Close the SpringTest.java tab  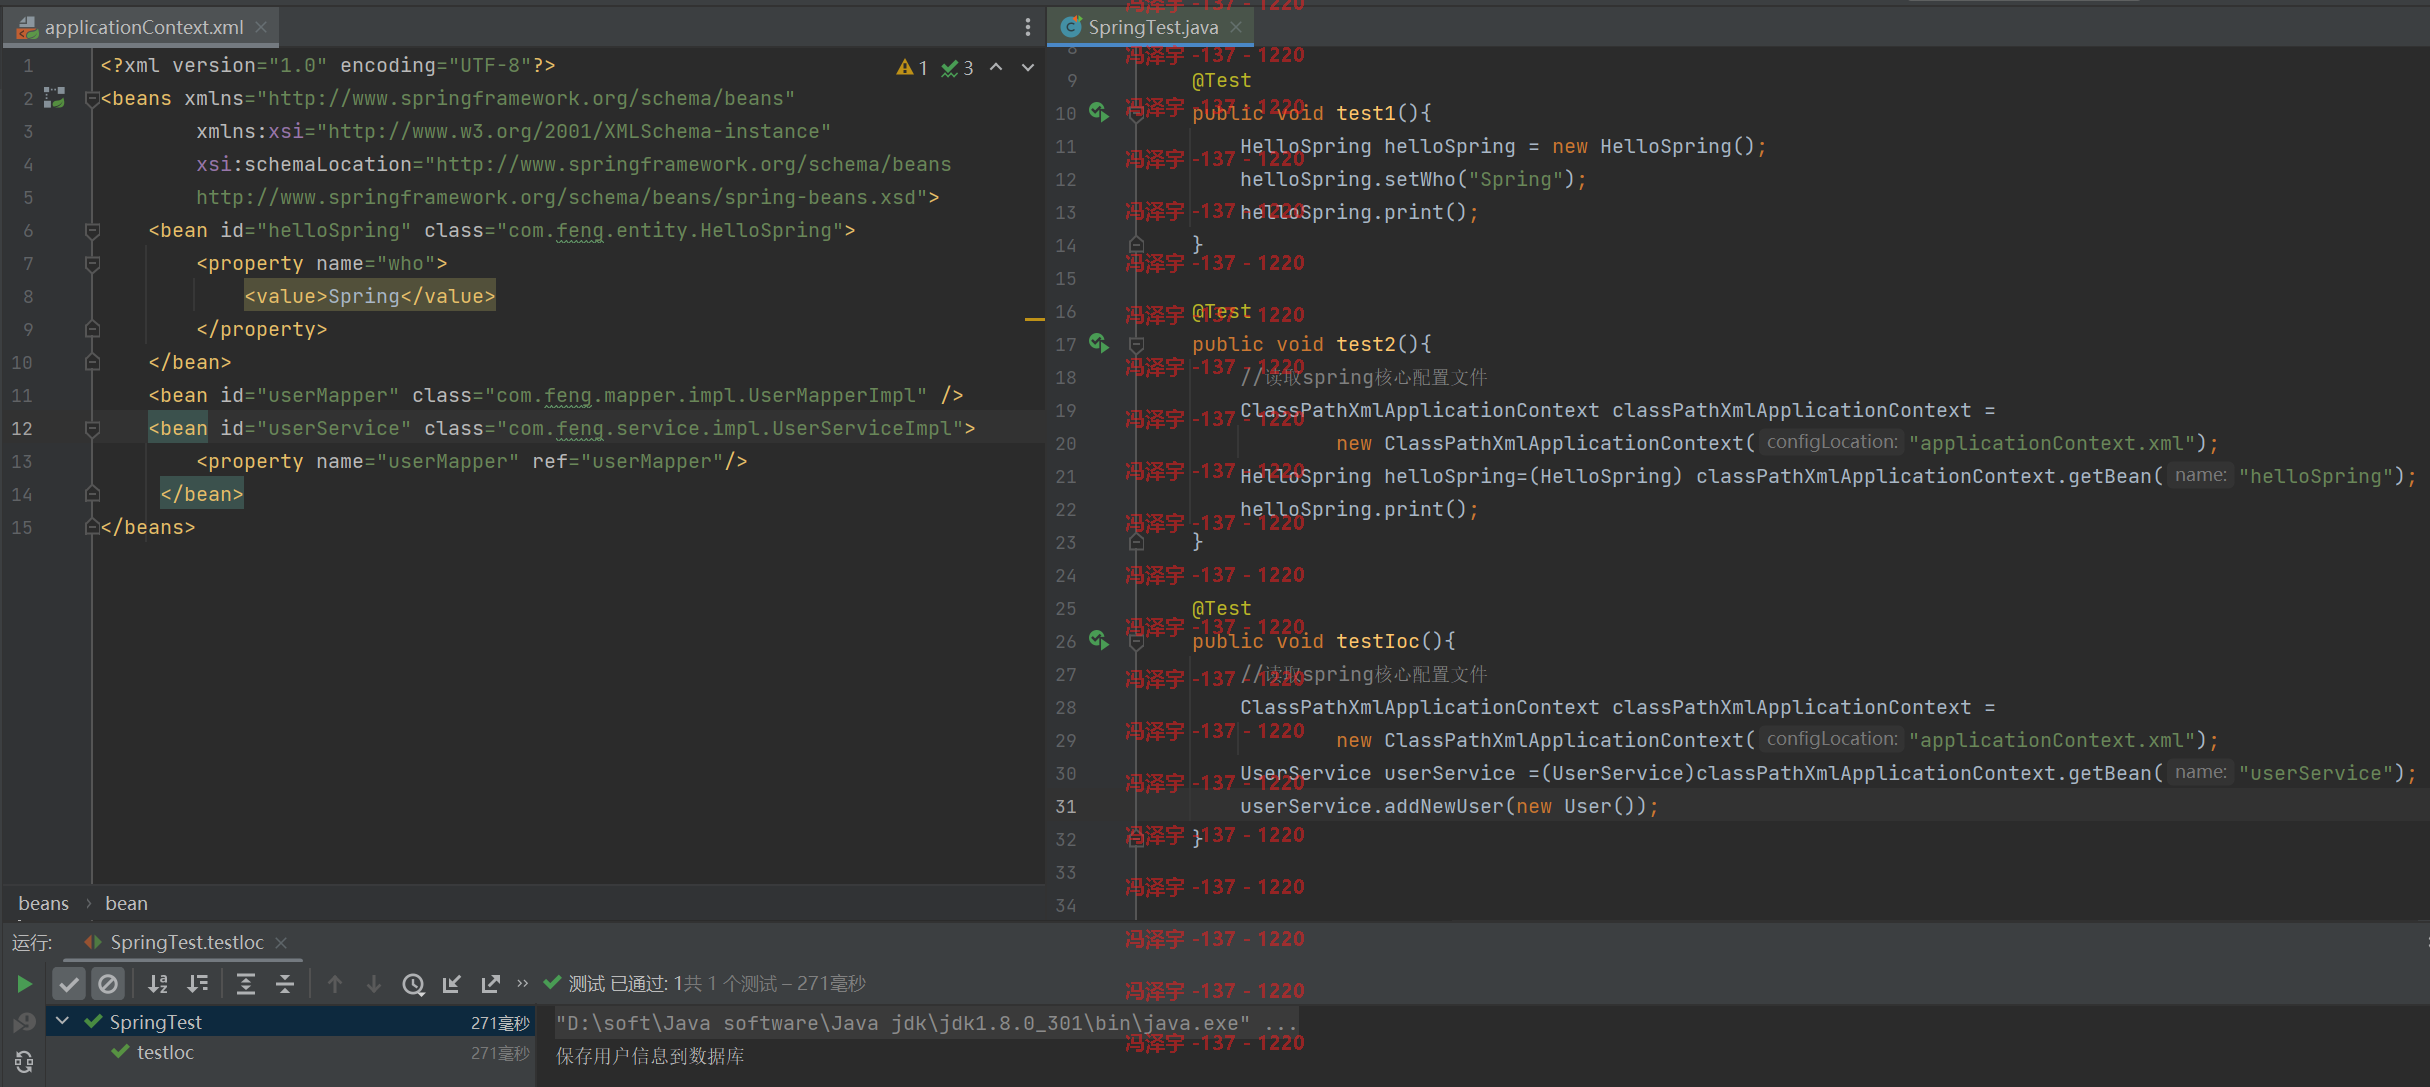click(x=1236, y=27)
